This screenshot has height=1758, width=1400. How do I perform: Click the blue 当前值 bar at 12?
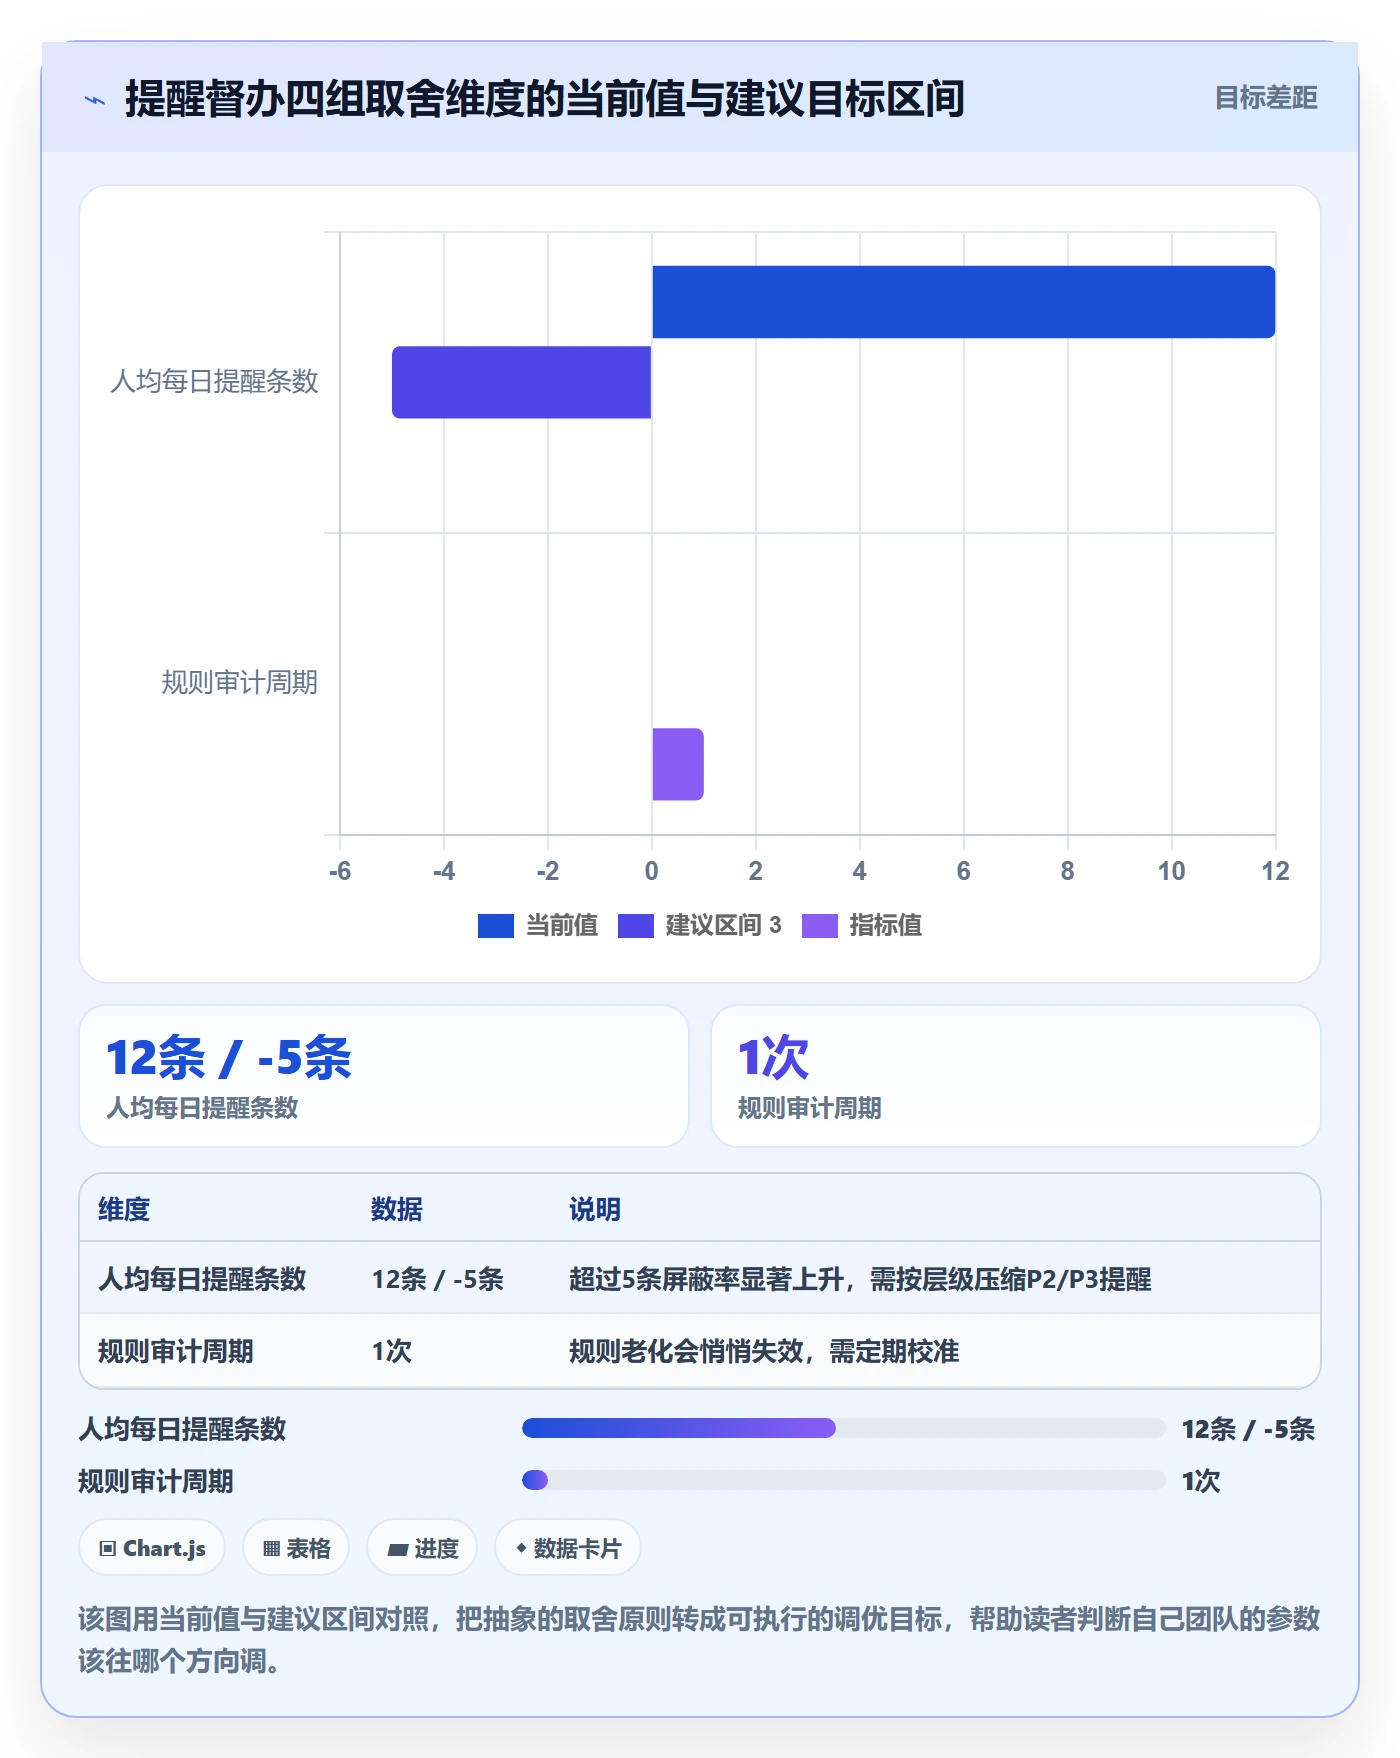point(964,302)
